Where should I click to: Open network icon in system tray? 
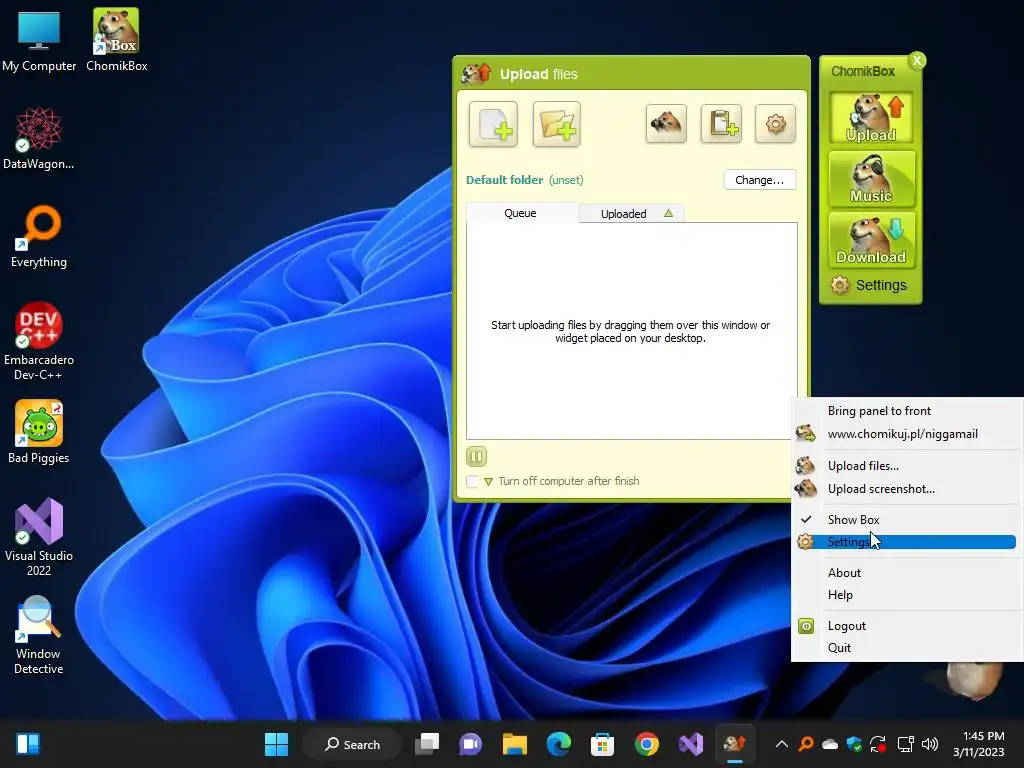pyautogui.click(x=905, y=744)
